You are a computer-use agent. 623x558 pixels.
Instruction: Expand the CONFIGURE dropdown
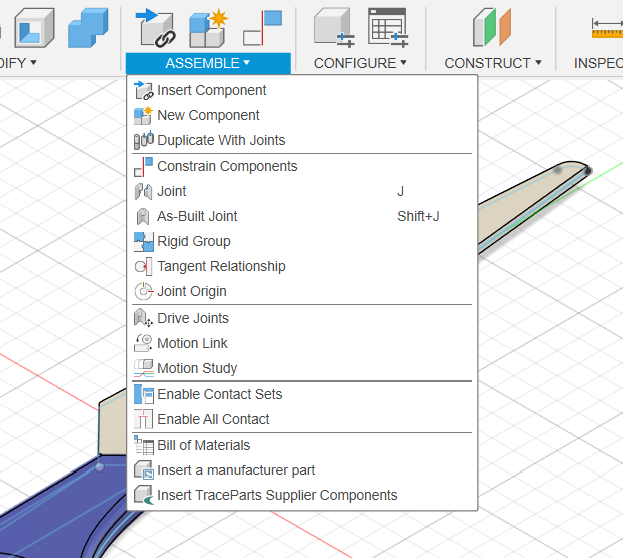coord(360,63)
